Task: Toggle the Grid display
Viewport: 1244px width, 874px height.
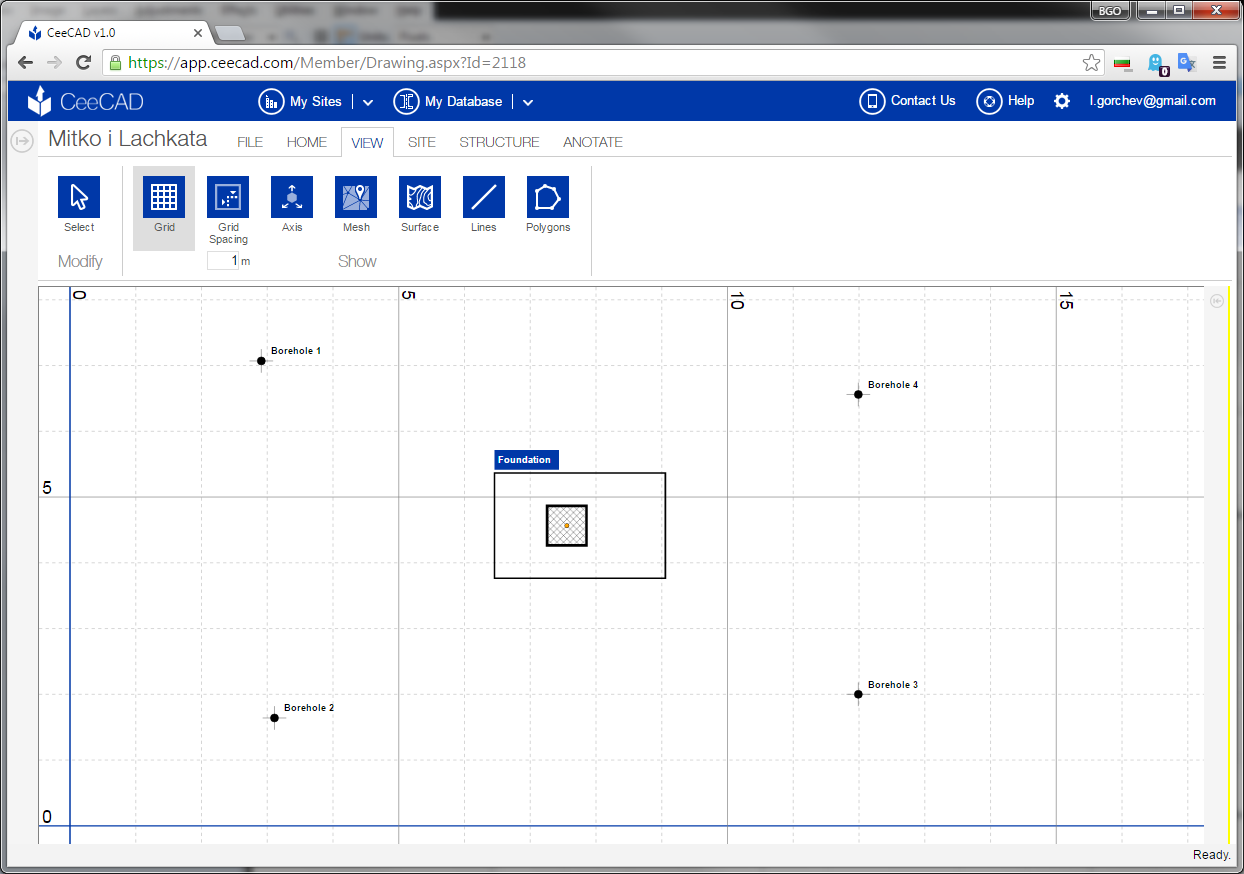Action: pos(164,197)
